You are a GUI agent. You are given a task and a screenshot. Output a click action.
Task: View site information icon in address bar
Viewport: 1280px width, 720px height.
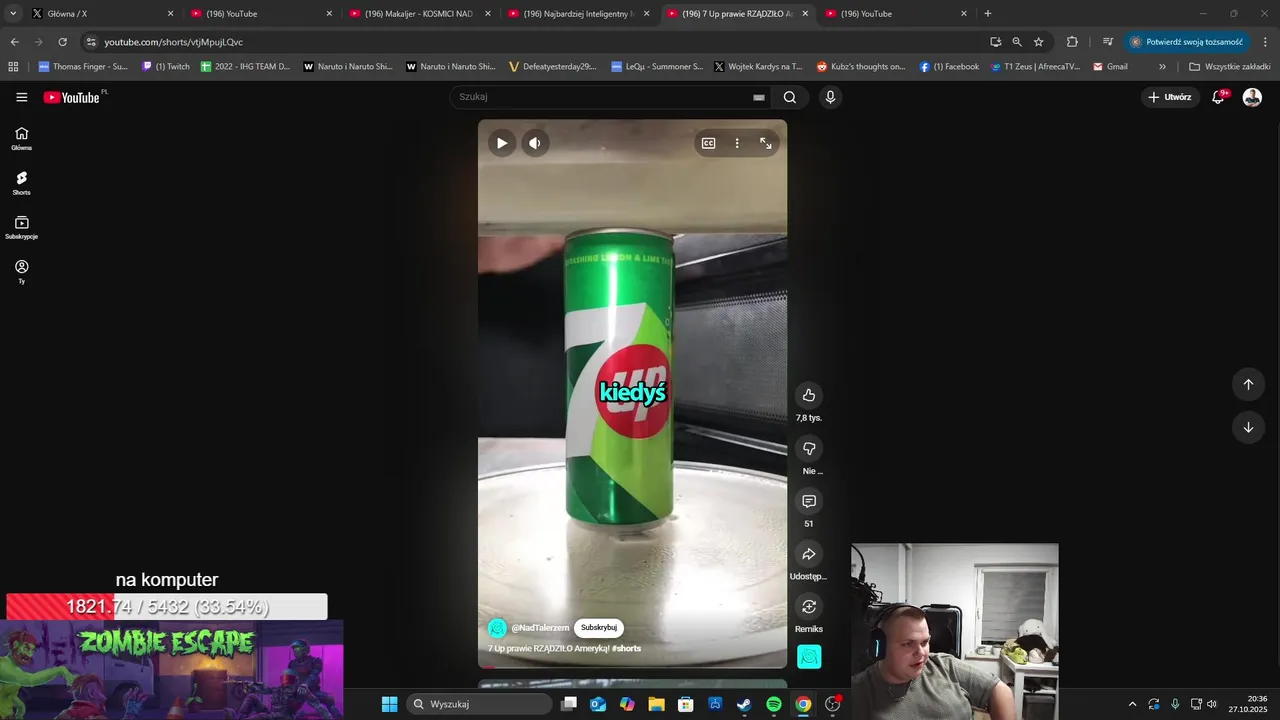(91, 42)
